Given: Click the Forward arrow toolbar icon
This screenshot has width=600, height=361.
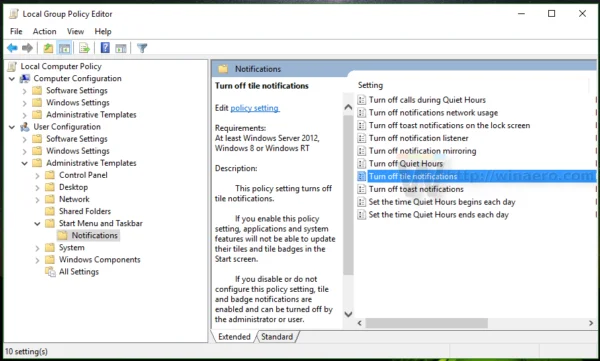Looking at the screenshot, I should (27, 48).
